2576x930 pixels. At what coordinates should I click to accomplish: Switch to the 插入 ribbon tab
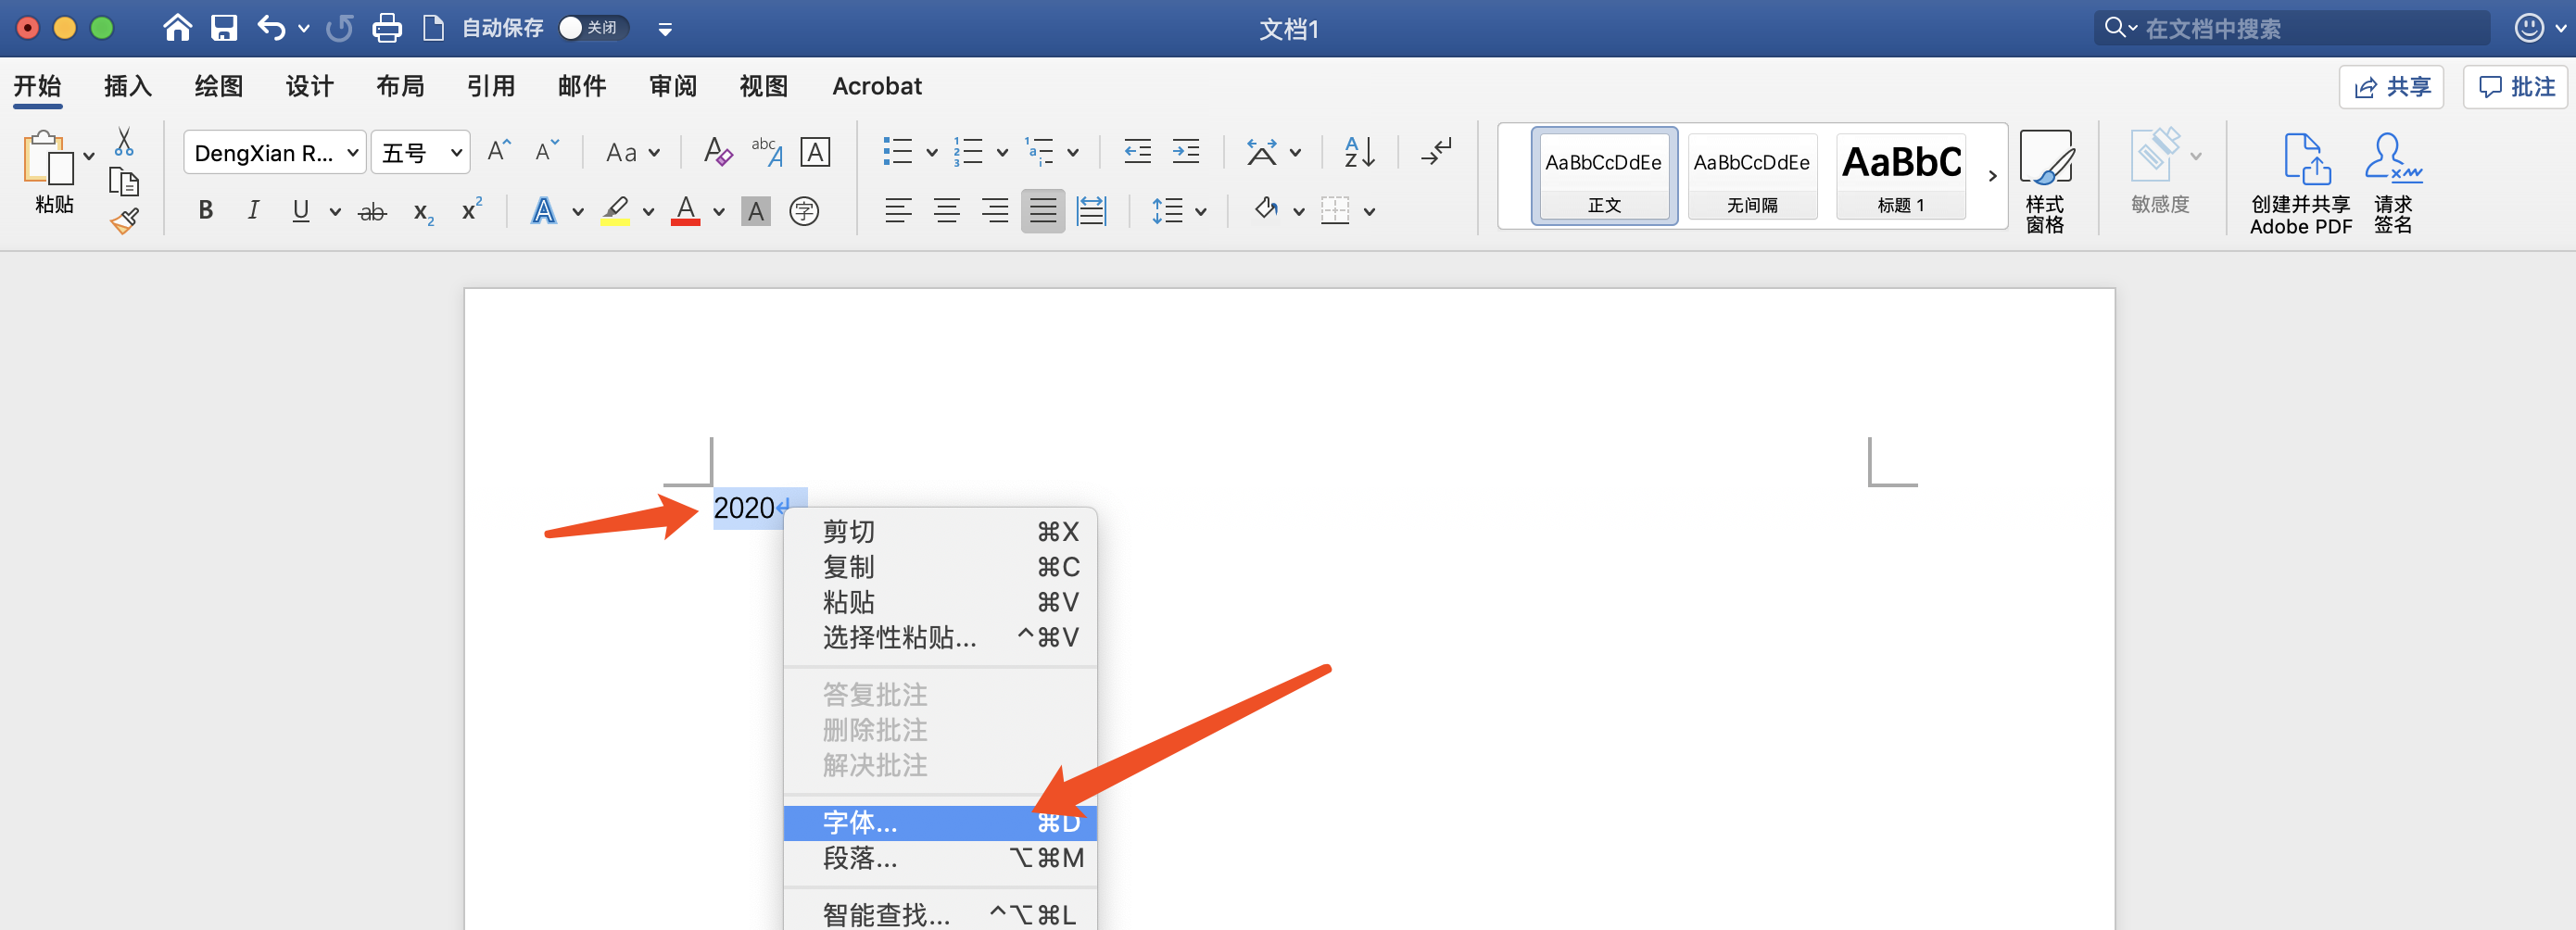127,87
